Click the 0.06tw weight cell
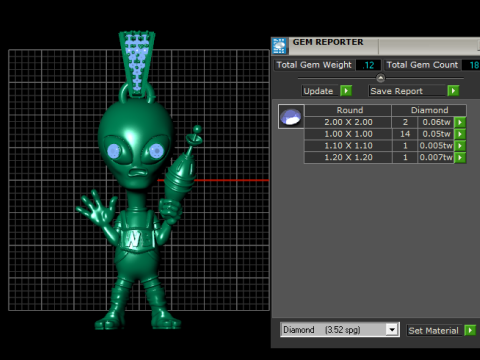The height and width of the screenshot is (360, 480). [x=436, y=122]
